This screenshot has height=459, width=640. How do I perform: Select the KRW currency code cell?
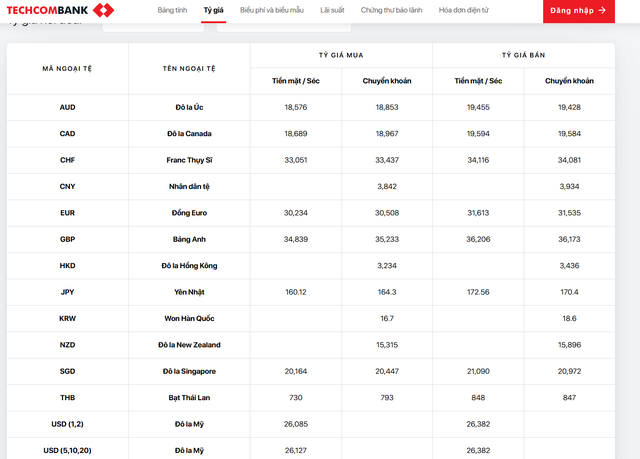(x=67, y=319)
